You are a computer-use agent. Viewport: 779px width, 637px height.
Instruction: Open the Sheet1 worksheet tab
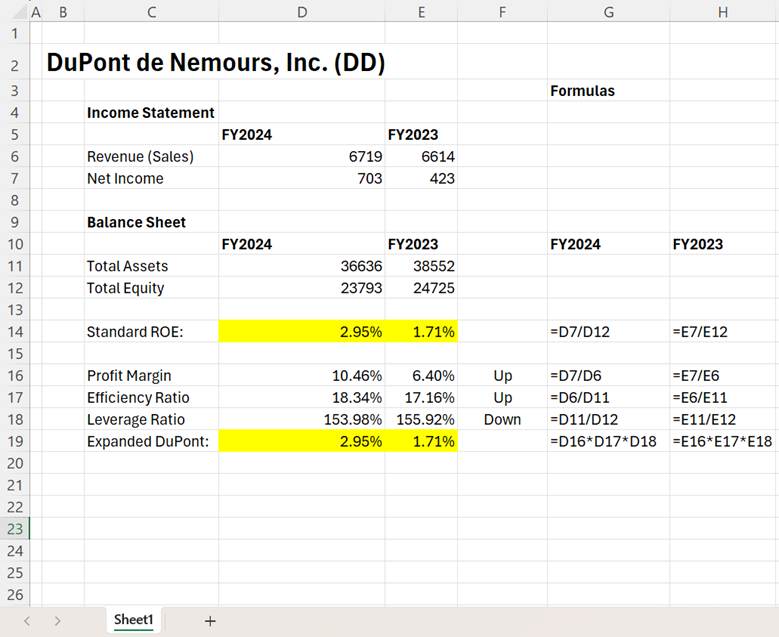pyautogui.click(x=134, y=620)
